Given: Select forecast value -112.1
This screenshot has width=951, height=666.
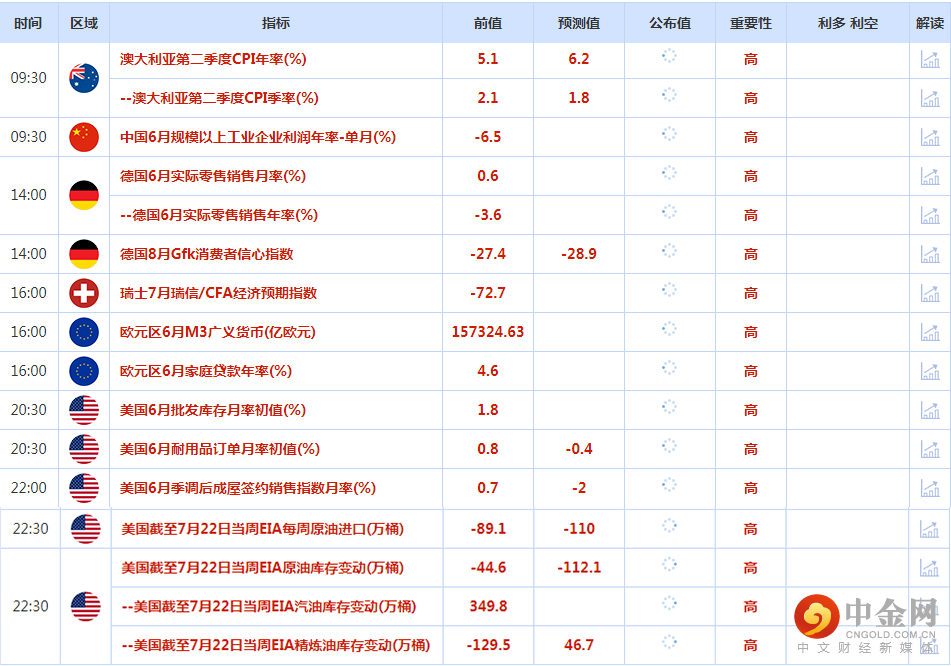Looking at the screenshot, I should point(579,568).
